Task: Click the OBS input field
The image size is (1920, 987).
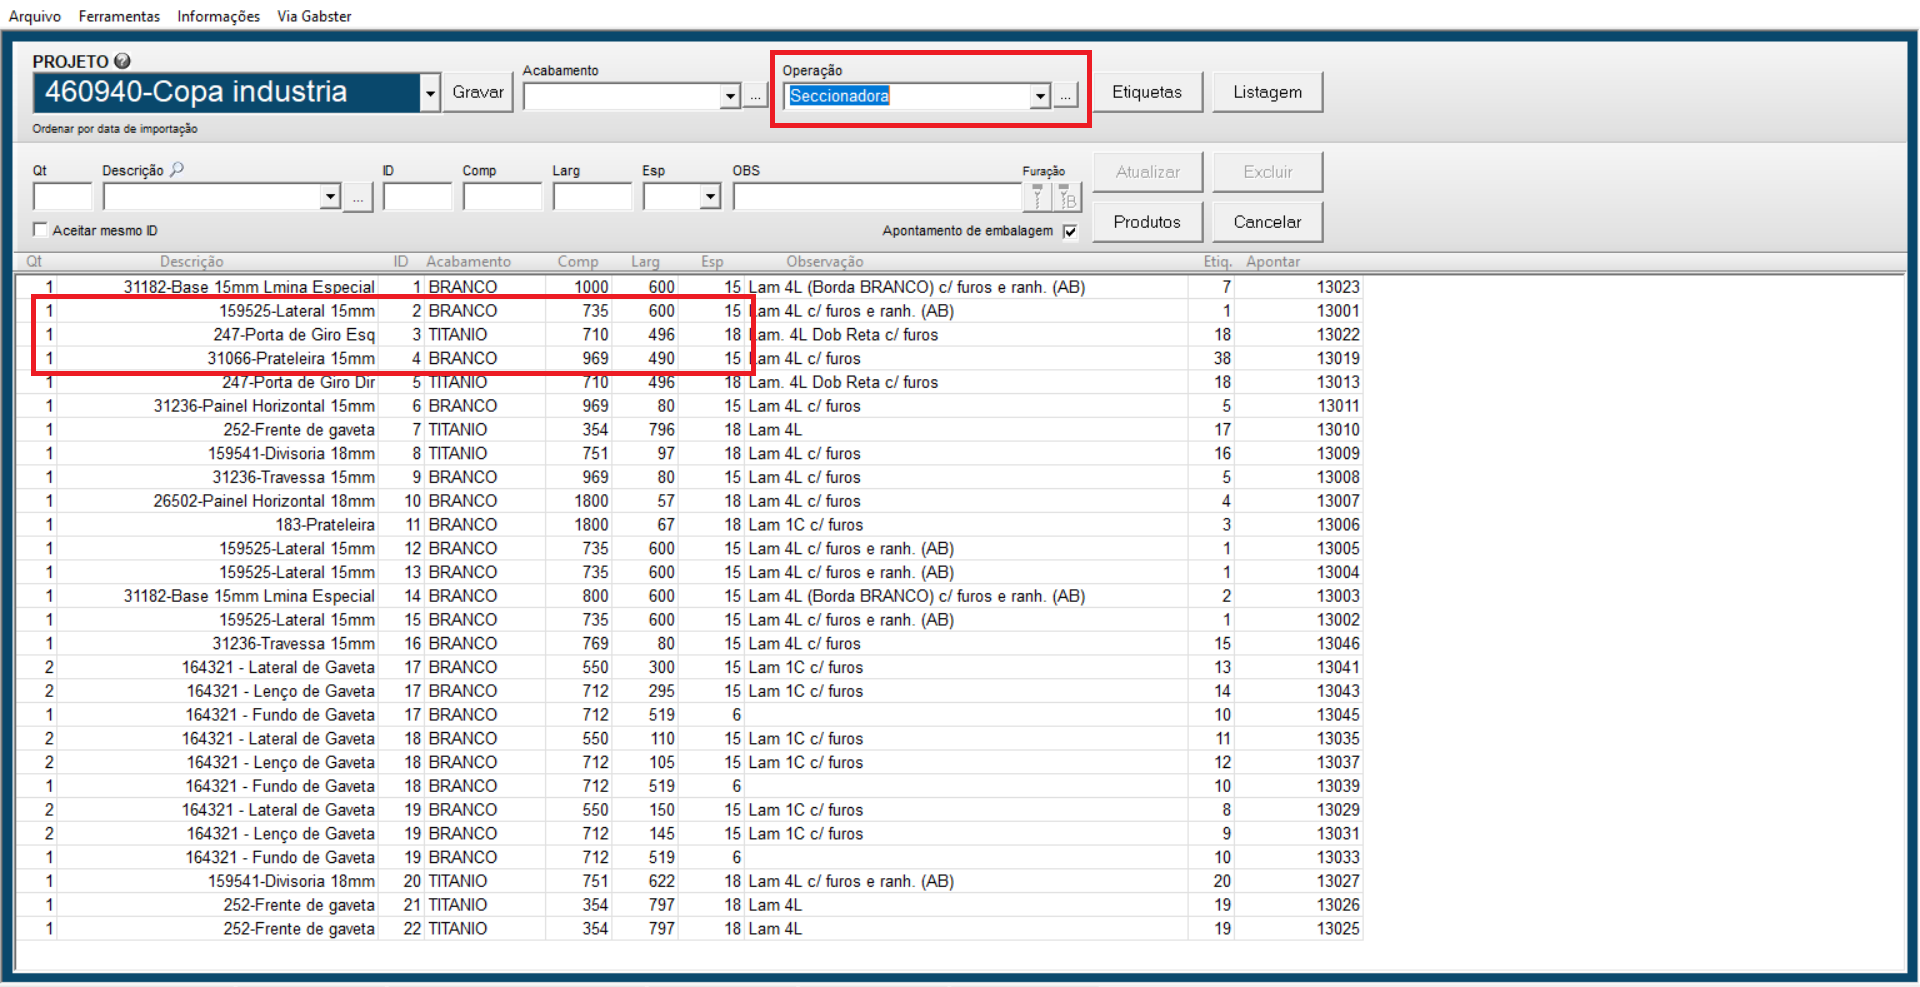Action: [877, 196]
